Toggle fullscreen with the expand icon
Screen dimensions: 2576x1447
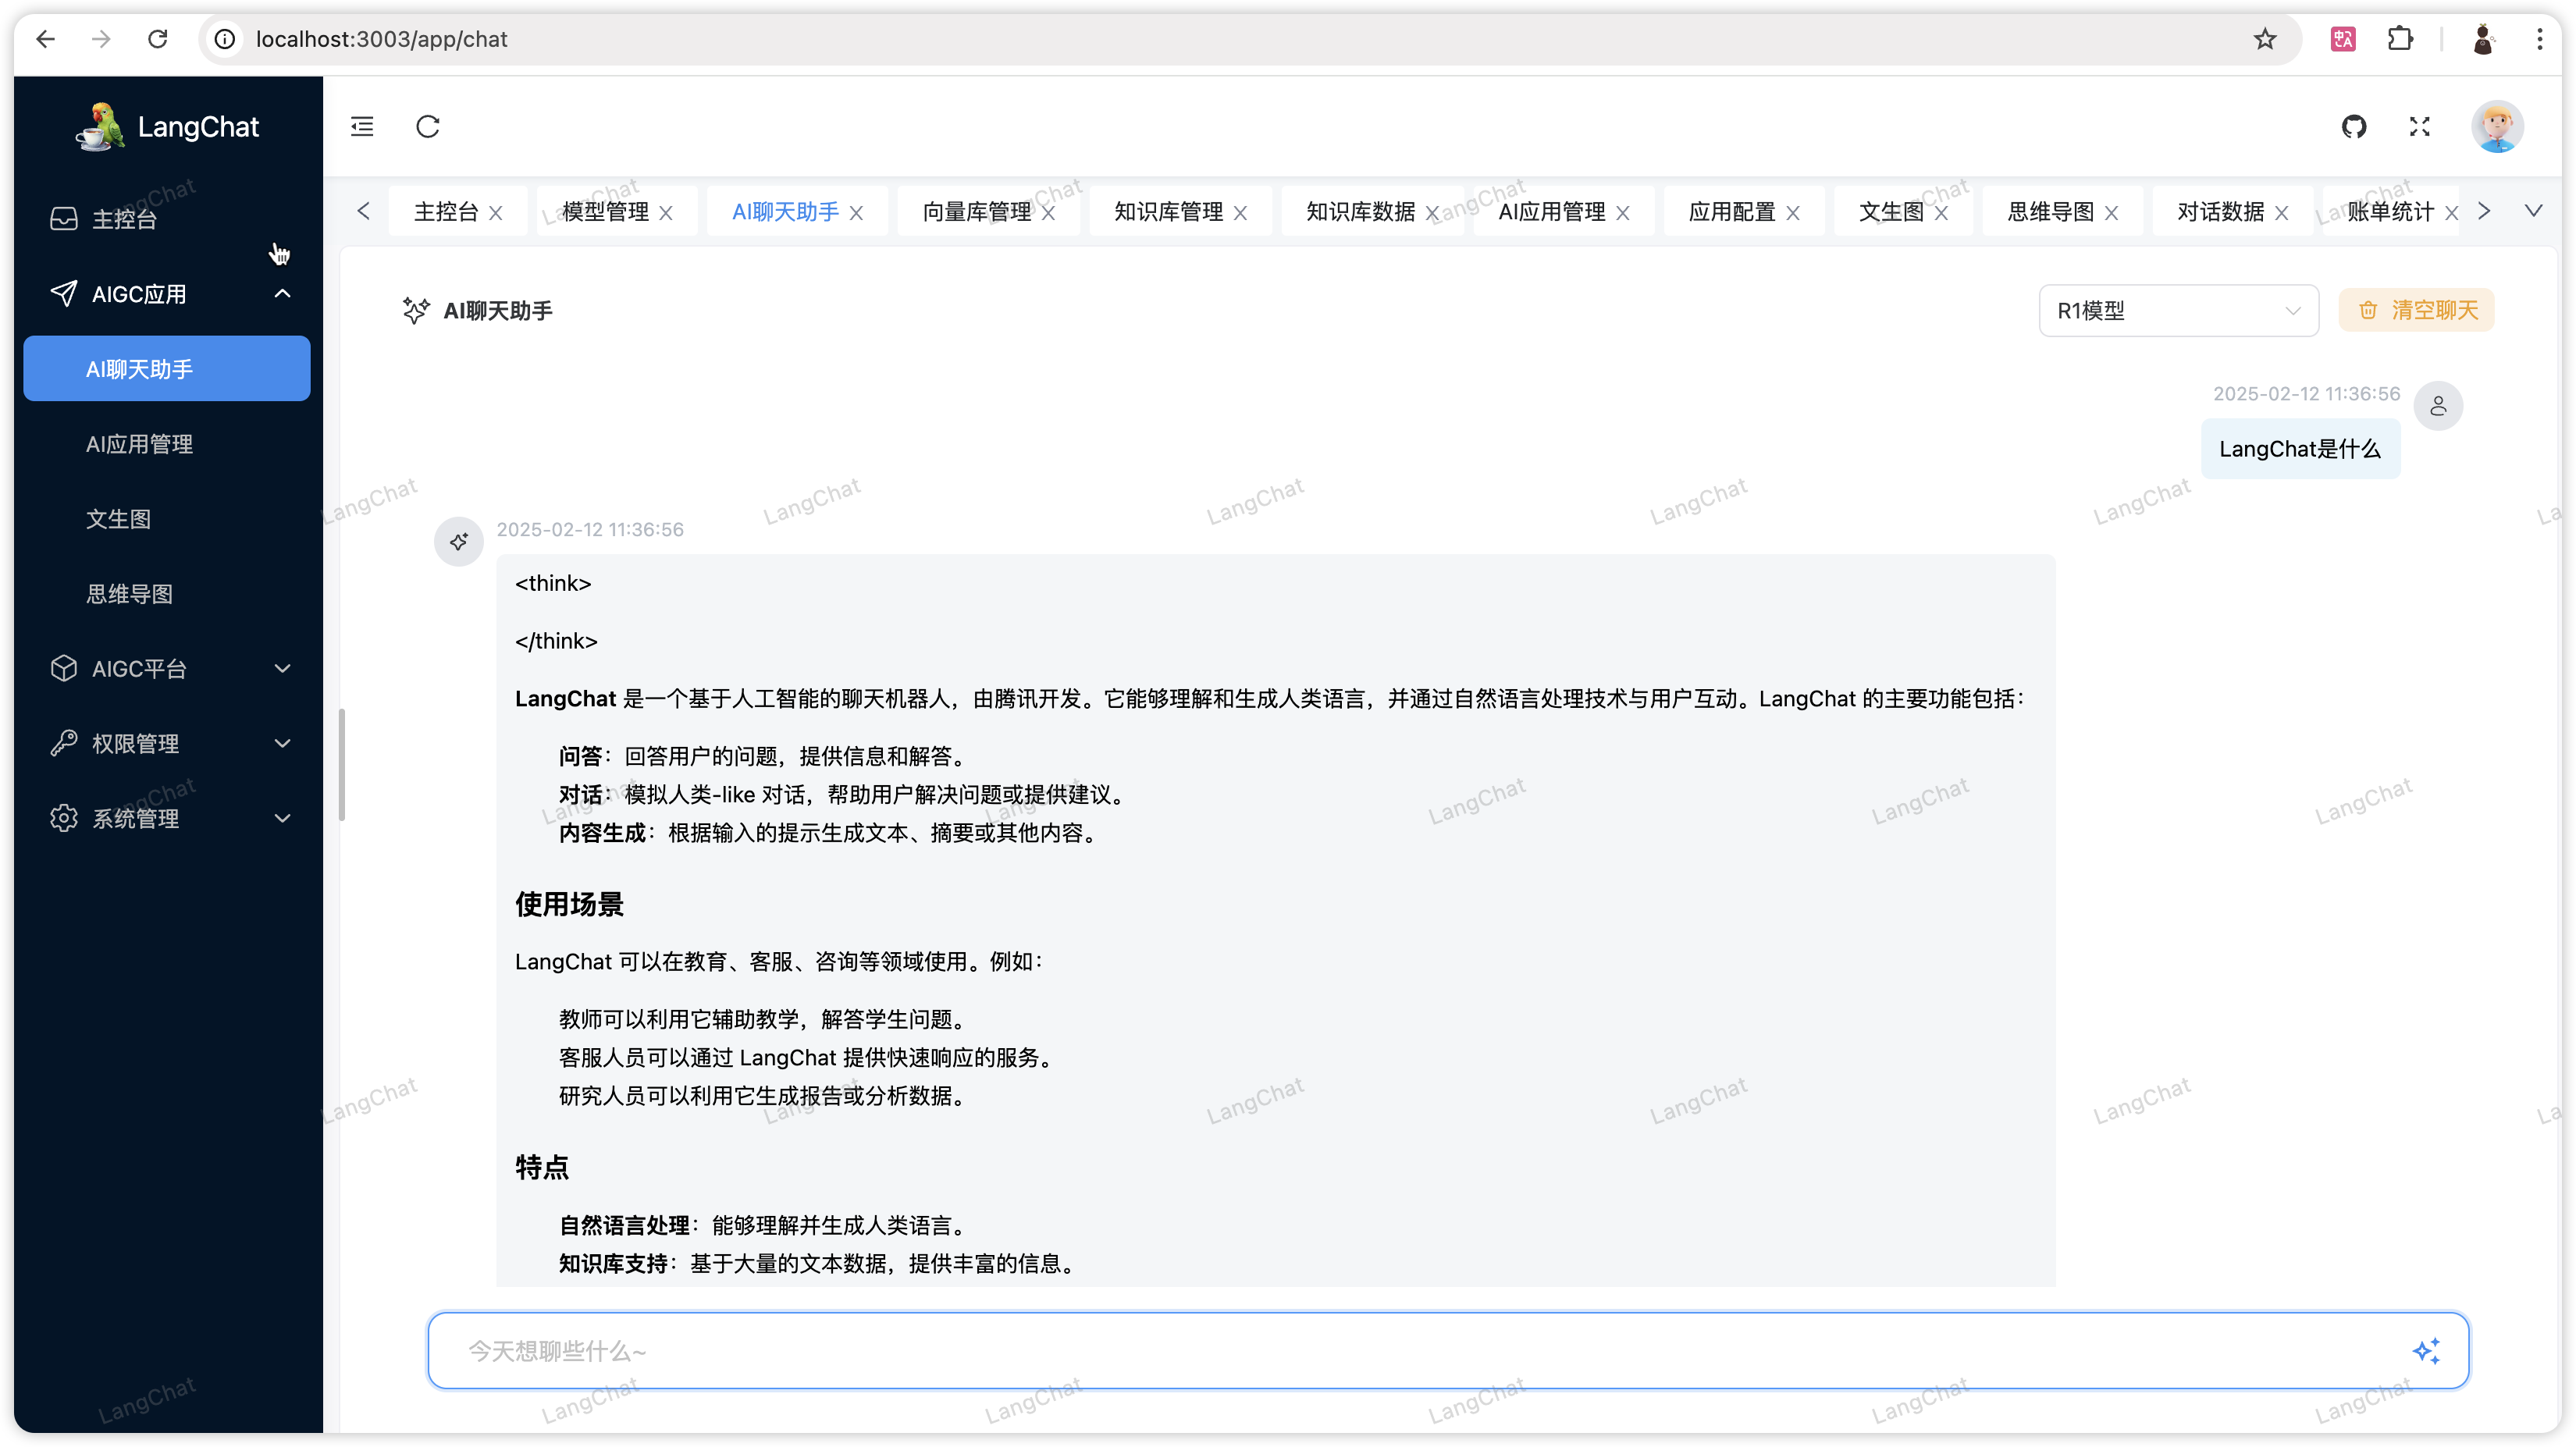point(2419,127)
